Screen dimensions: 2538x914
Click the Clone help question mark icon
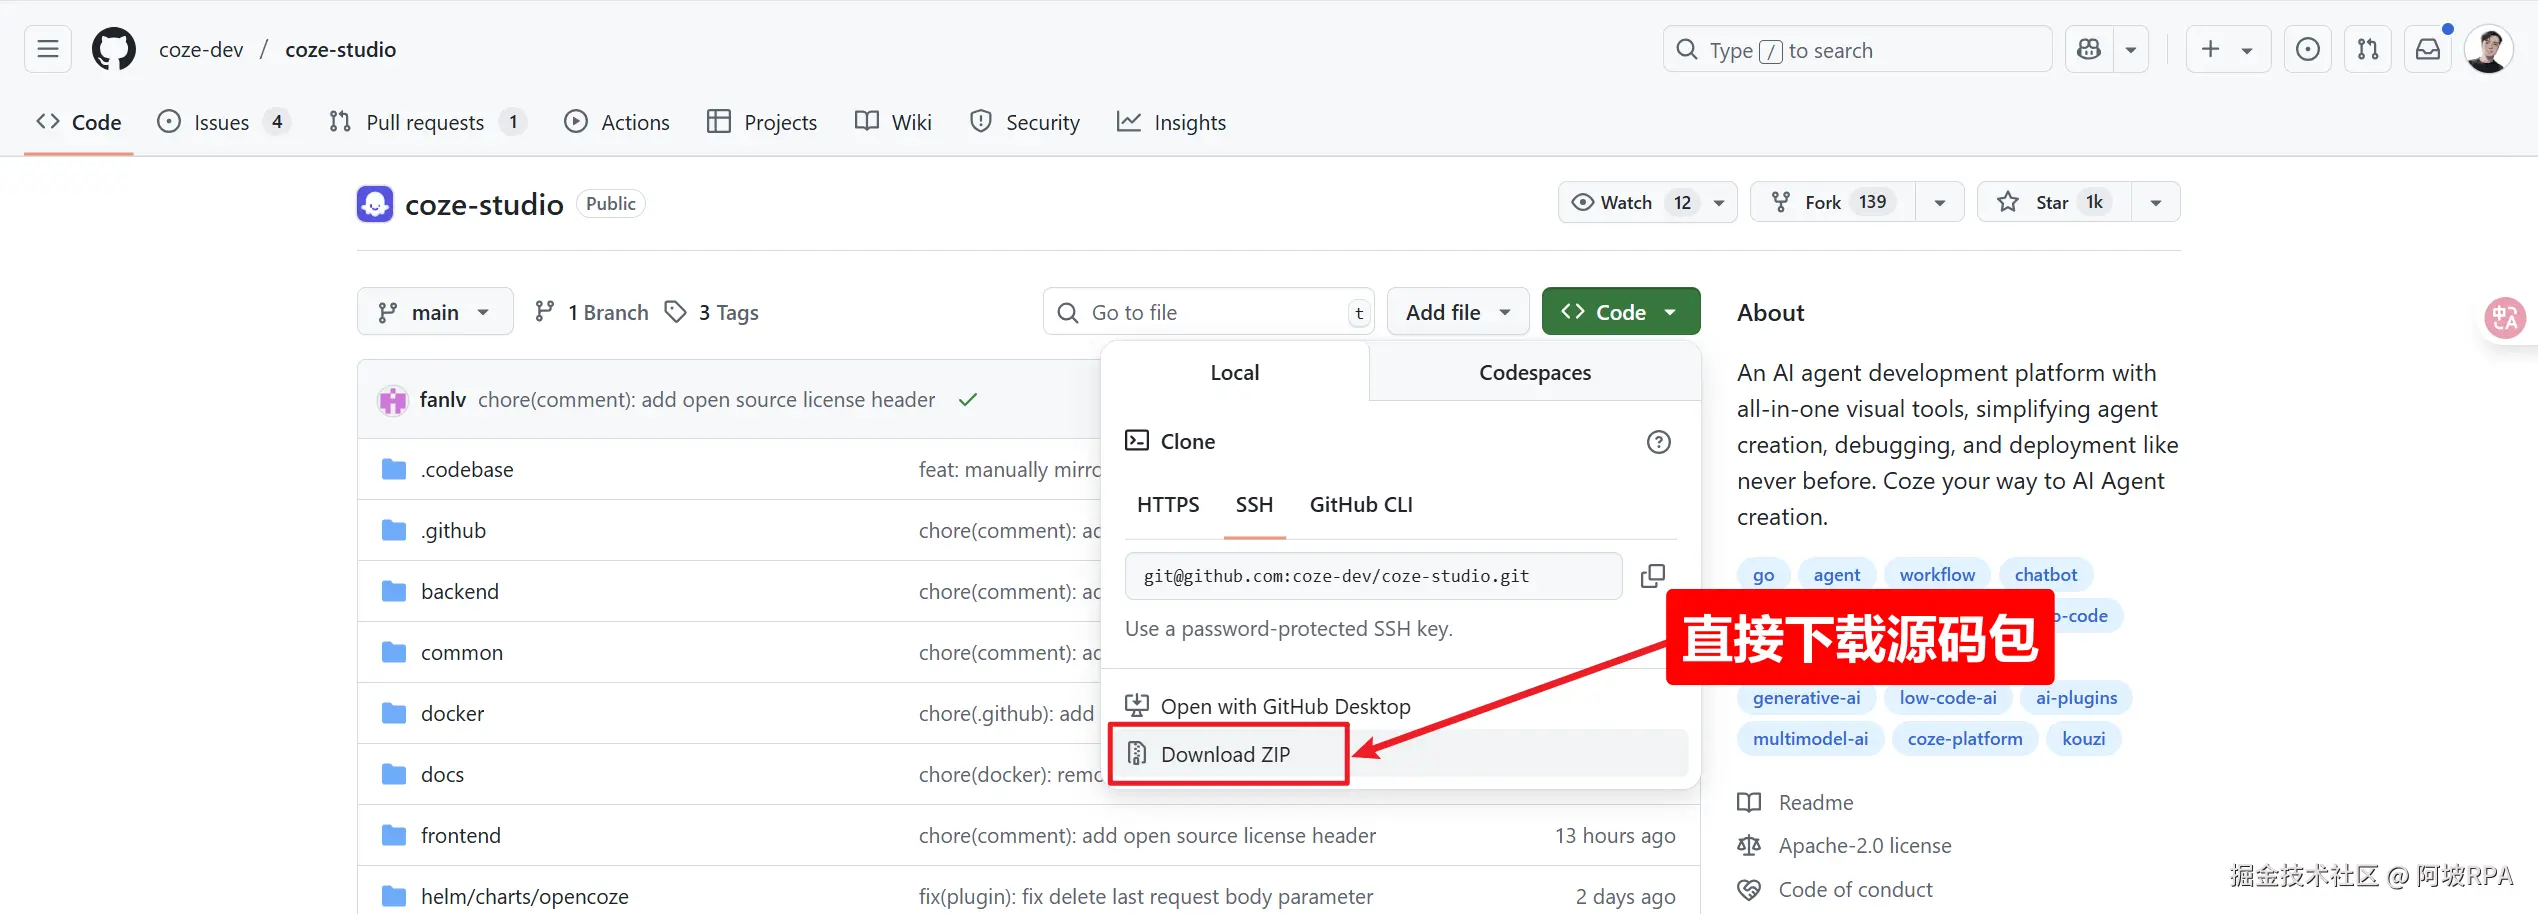pos(1659,442)
